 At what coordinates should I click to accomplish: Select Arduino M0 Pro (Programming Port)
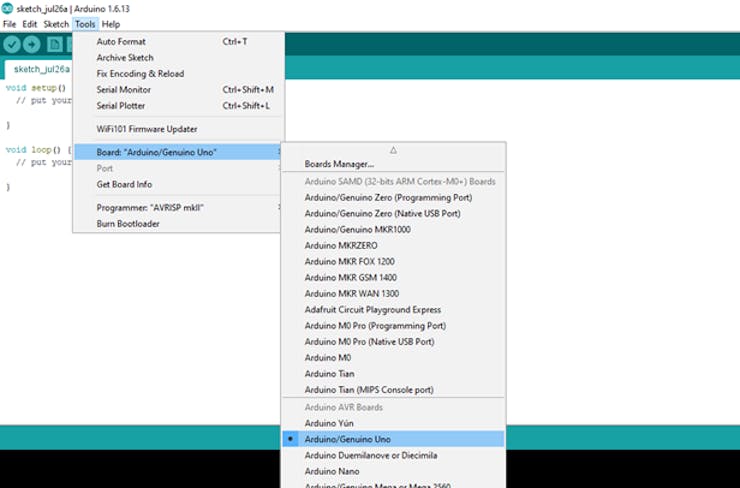(x=393, y=326)
